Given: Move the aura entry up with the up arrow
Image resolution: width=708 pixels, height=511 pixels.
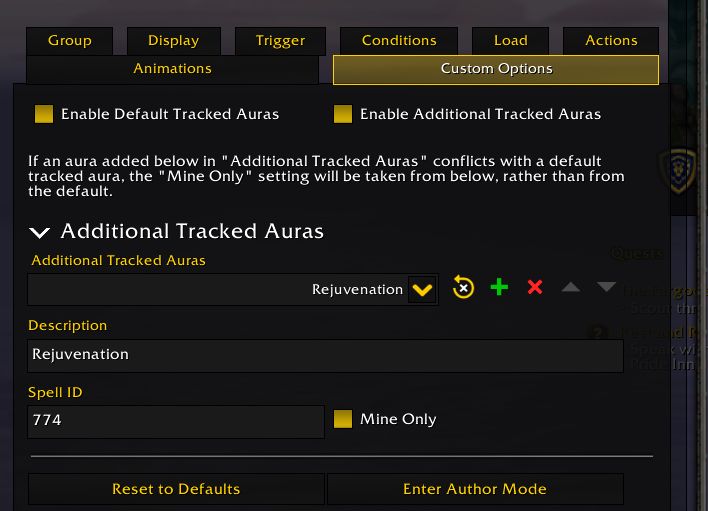Looking at the screenshot, I should [570, 288].
